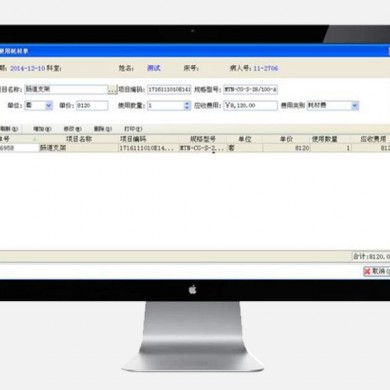Select the table row numbered 6958

pyautogui.click(x=195, y=148)
